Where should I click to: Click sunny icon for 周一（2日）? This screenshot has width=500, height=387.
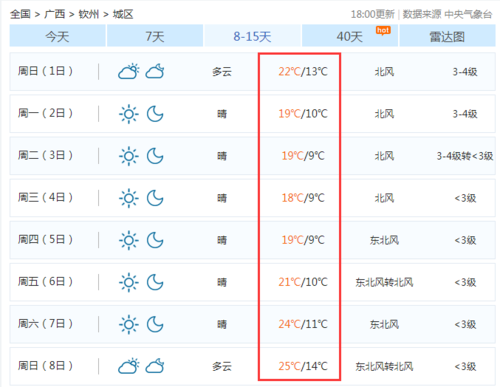129,114
